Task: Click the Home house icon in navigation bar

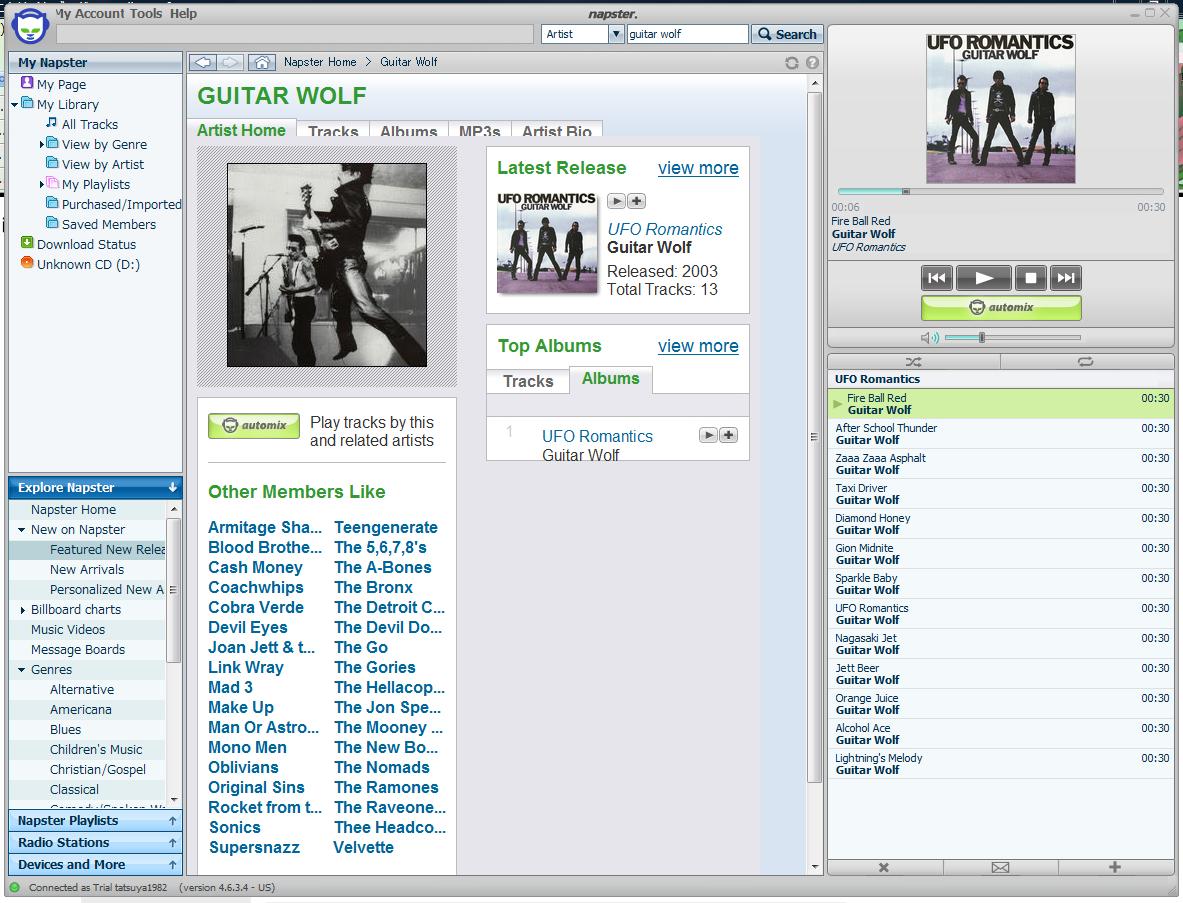Action: click(x=261, y=62)
